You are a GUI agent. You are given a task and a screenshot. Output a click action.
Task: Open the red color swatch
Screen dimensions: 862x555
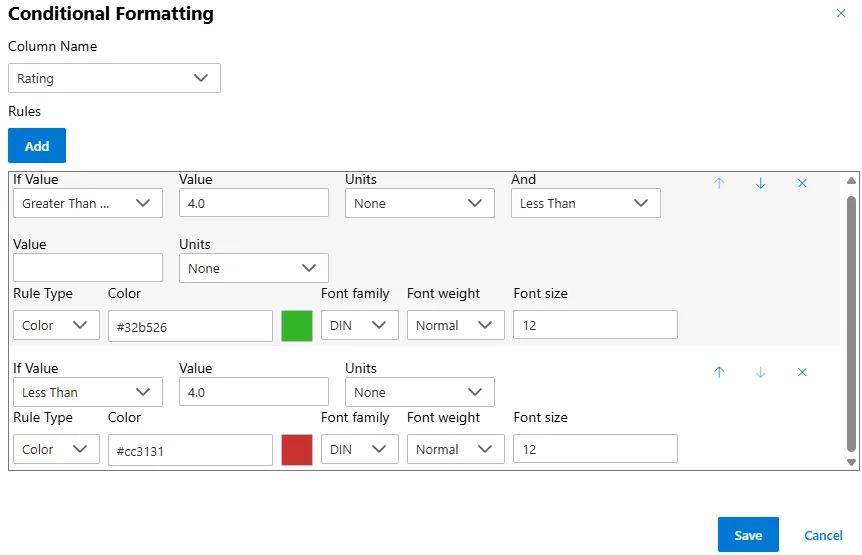pyautogui.click(x=297, y=450)
